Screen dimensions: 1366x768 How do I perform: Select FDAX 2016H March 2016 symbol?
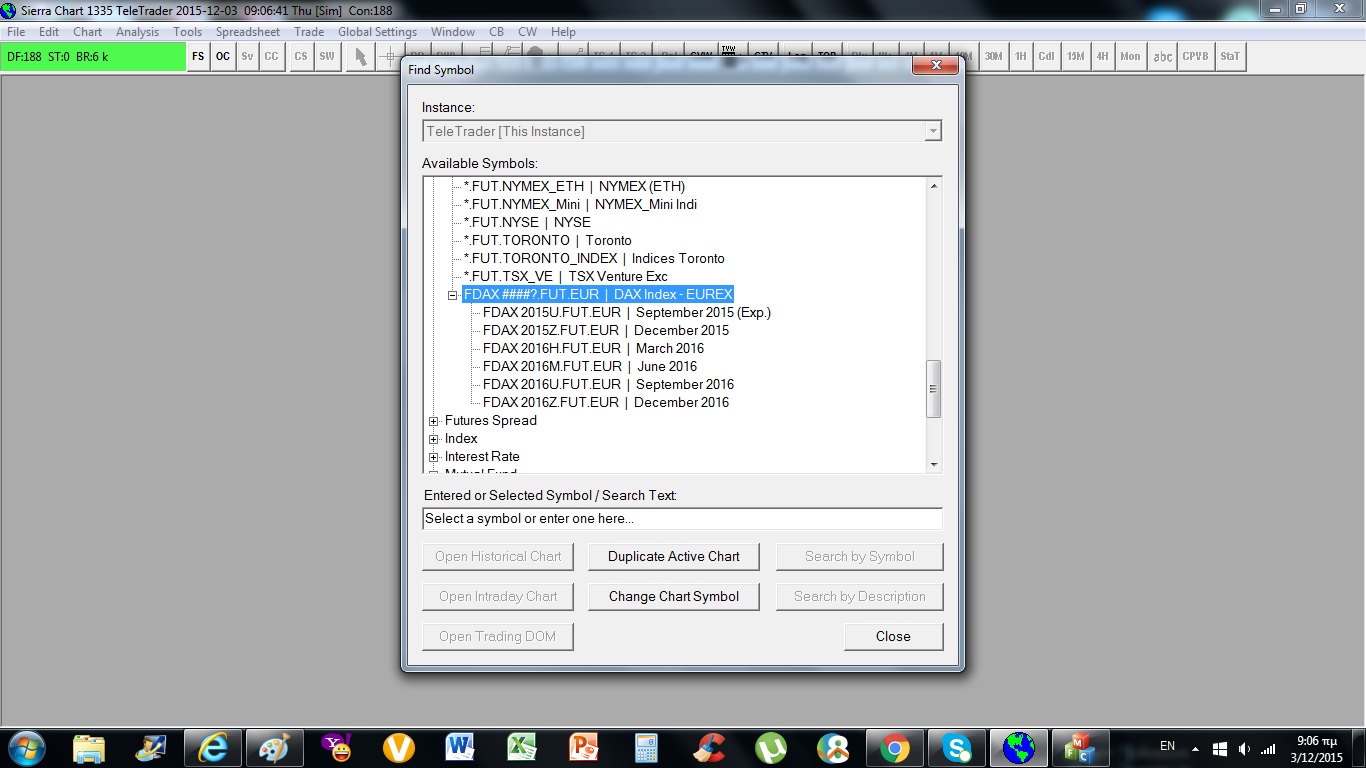pyautogui.click(x=593, y=348)
